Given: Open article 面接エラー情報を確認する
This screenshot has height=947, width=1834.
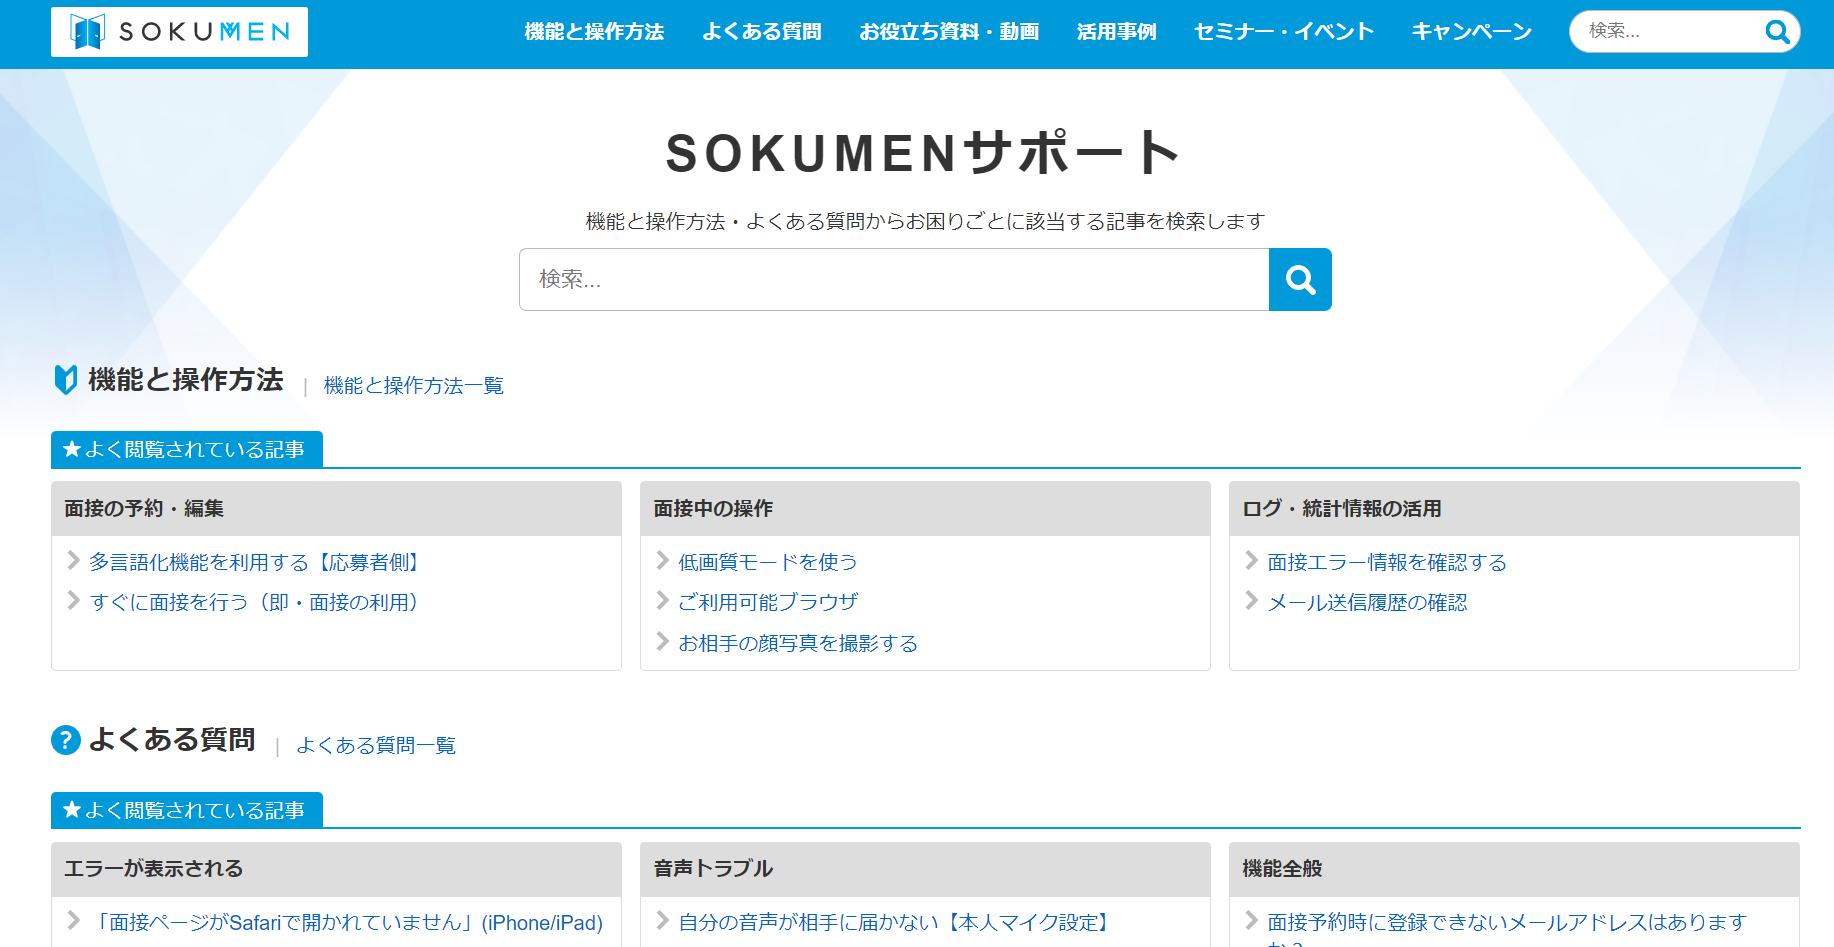Looking at the screenshot, I should (x=1387, y=563).
